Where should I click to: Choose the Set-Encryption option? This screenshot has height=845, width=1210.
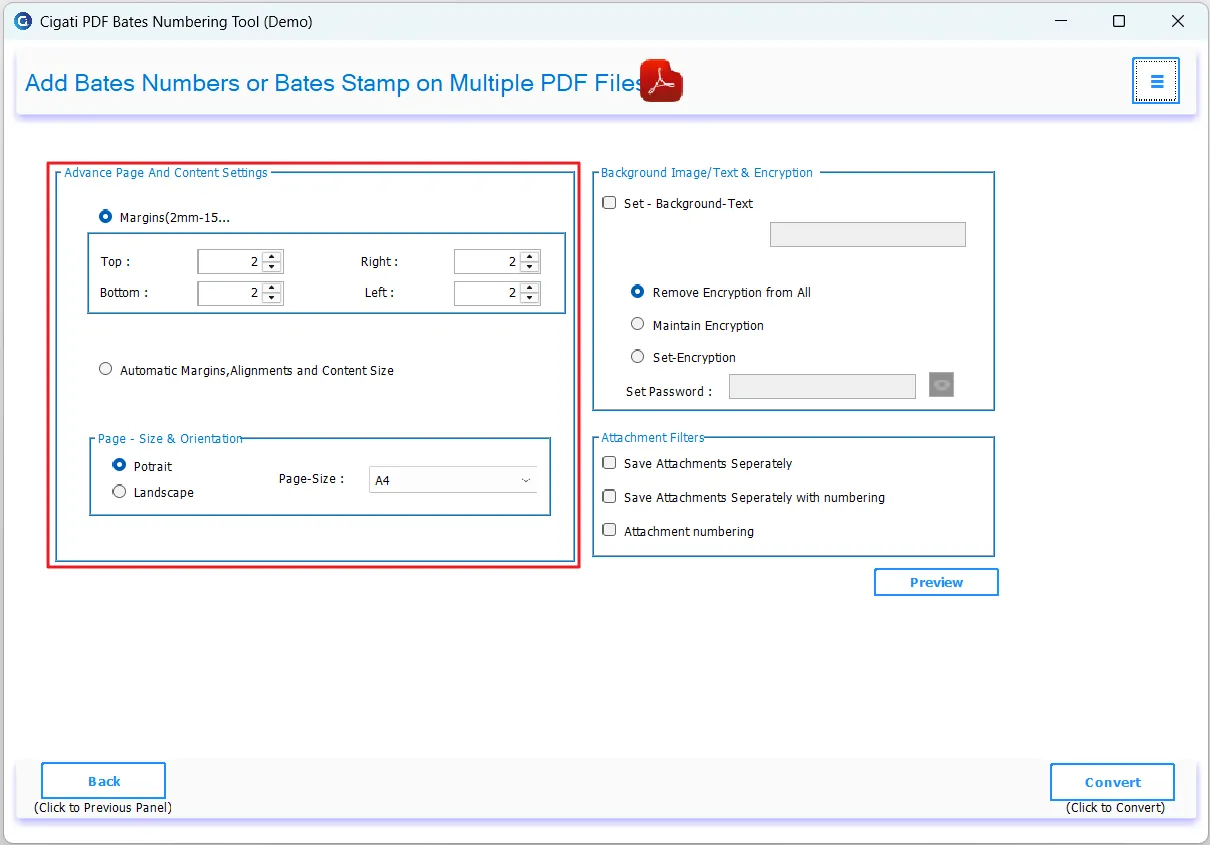pos(637,356)
